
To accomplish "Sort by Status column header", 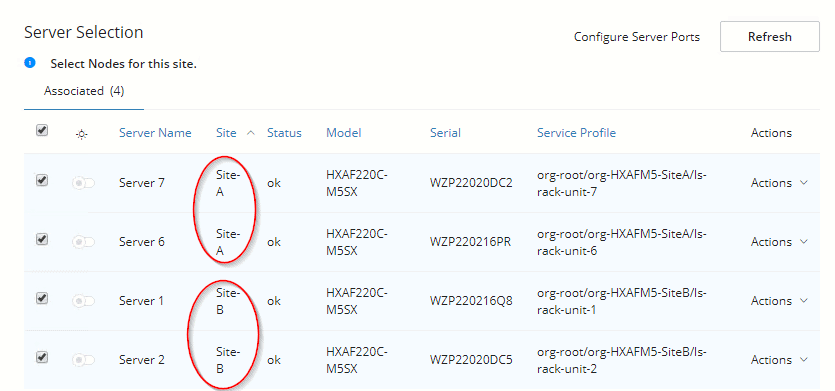I will coord(284,133).
